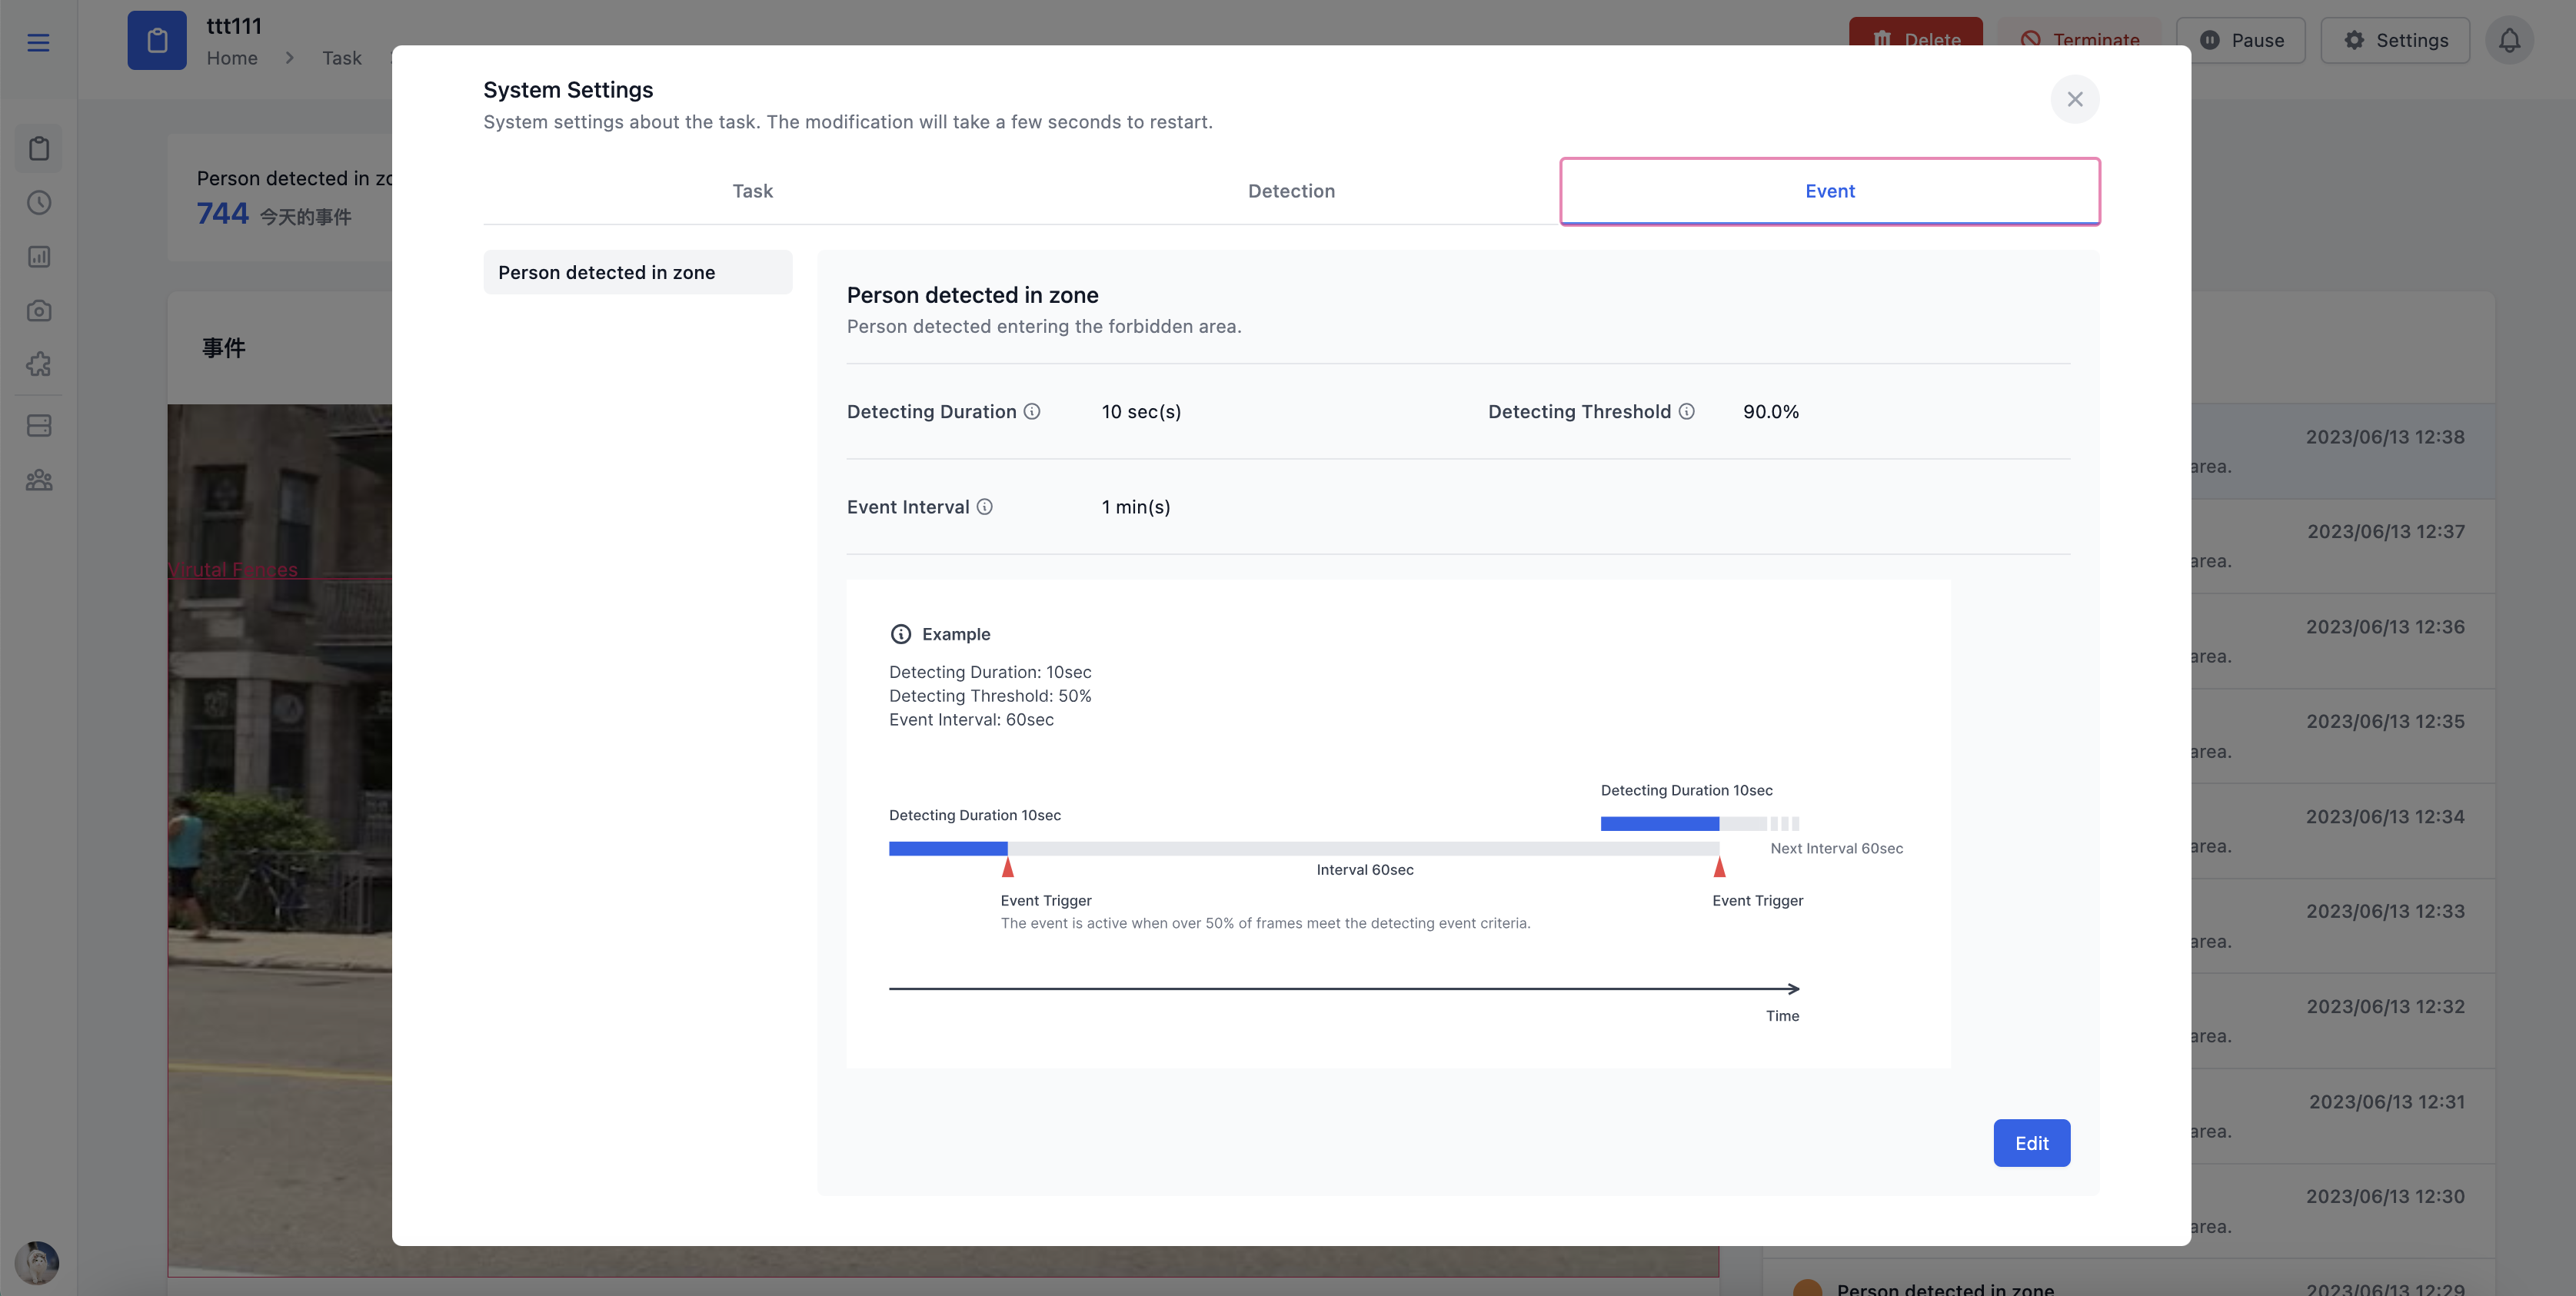Screen dimensions: 2576x1296
Task: Click Detecting Threshold info icon
Action: (1686, 411)
